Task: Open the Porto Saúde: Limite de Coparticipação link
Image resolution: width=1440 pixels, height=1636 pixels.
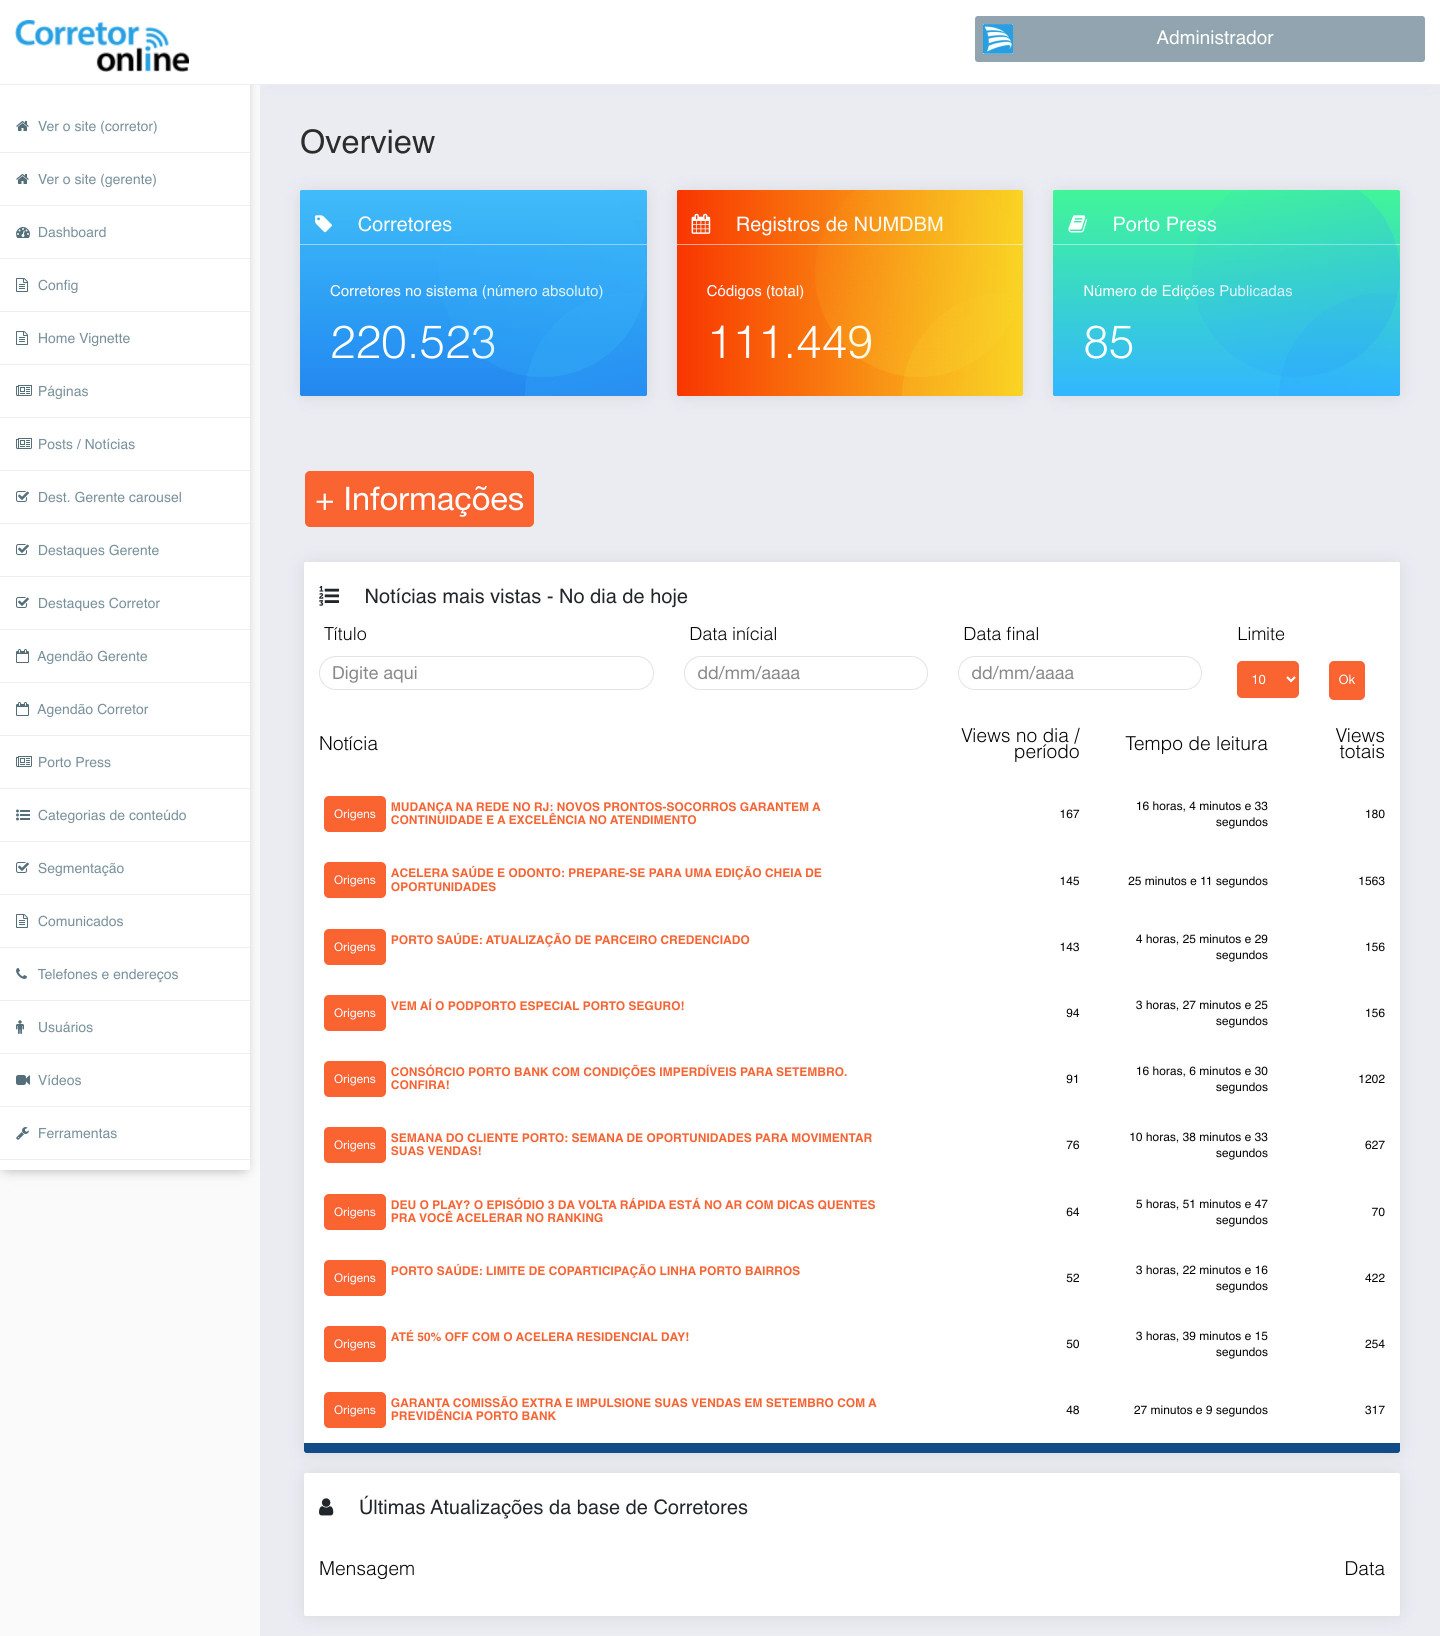Action: pyautogui.click(x=595, y=1271)
